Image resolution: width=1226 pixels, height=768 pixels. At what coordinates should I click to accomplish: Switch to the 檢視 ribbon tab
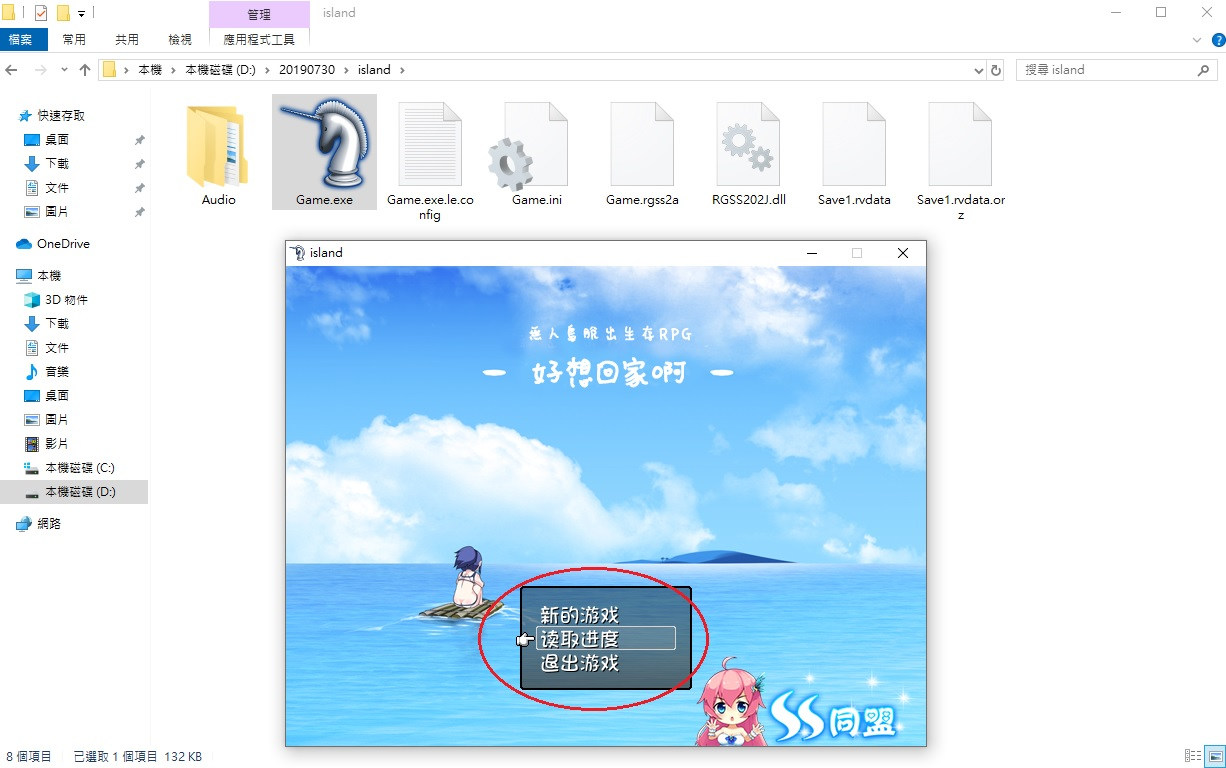tap(180, 40)
